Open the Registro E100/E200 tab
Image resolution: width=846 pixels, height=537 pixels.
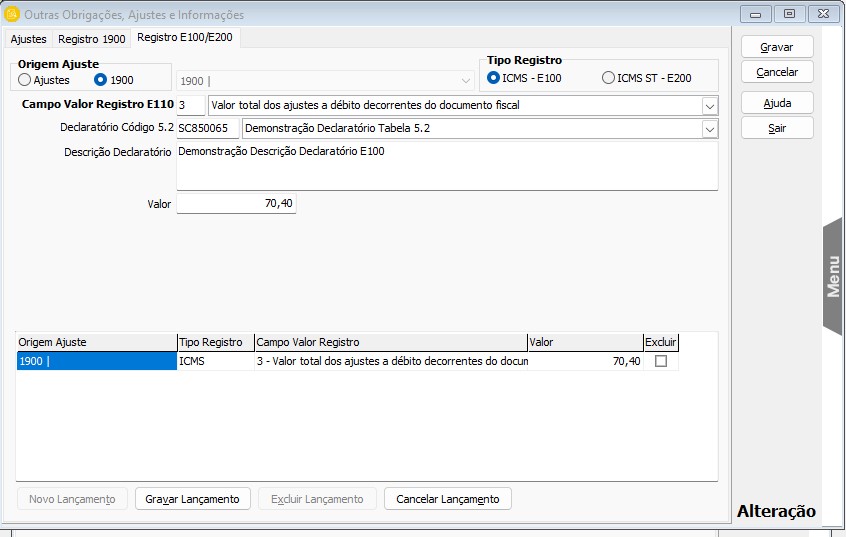184,38
